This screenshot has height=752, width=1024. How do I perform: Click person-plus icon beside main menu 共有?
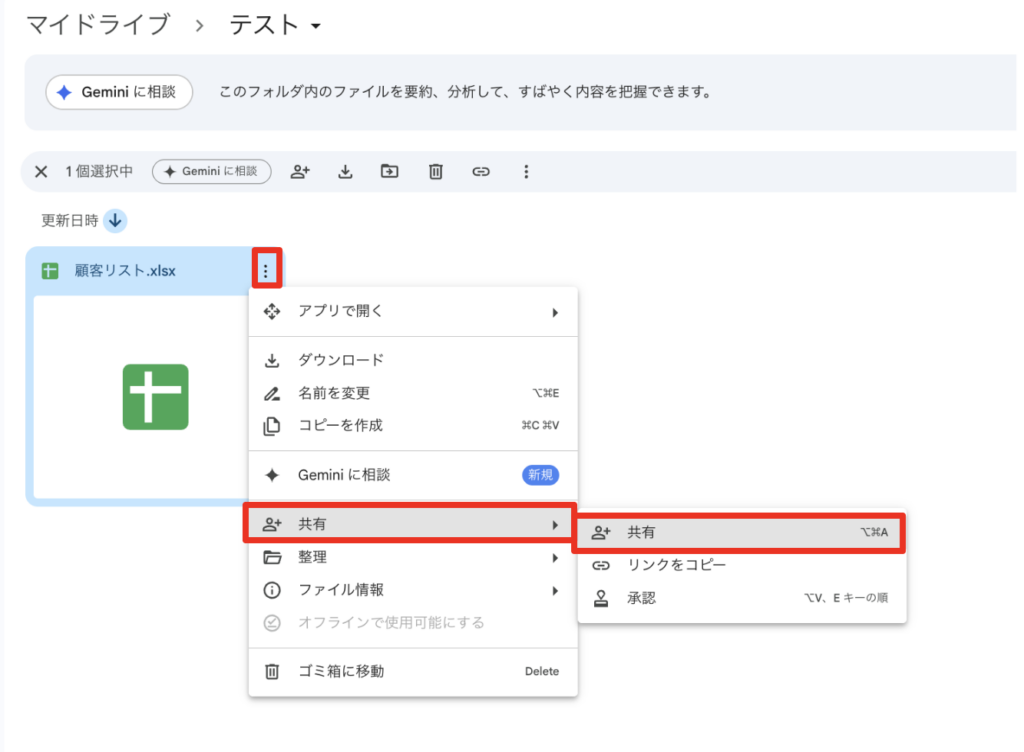(272, 524)
